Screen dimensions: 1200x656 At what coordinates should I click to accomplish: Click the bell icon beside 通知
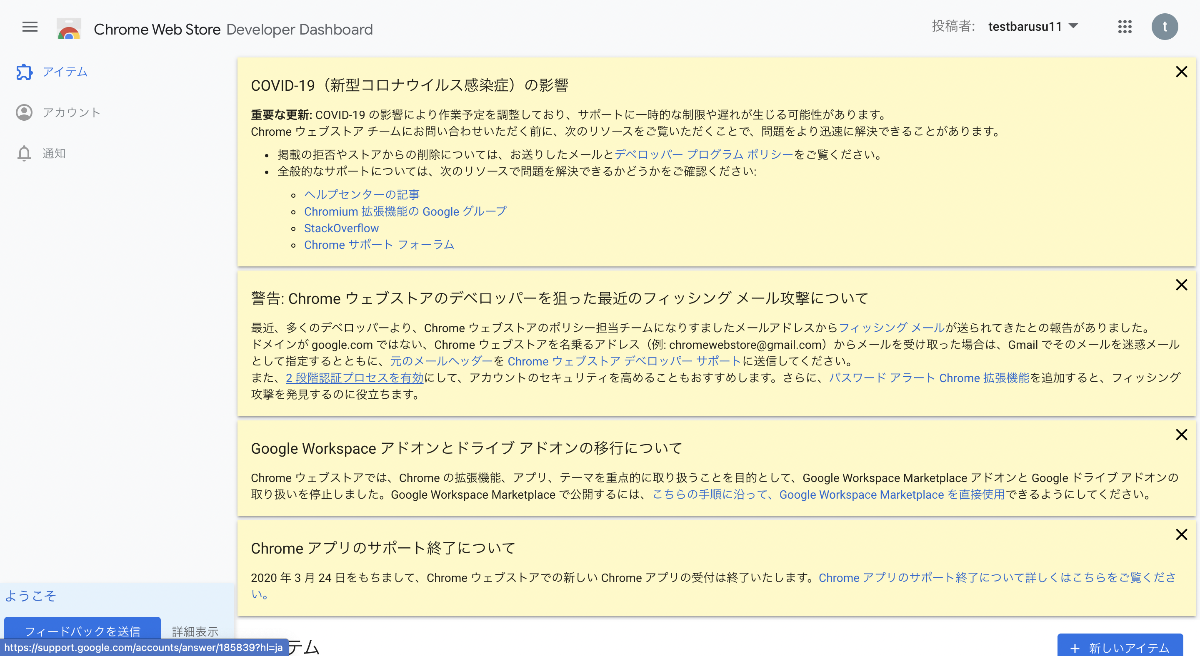(x=25, y=153)
